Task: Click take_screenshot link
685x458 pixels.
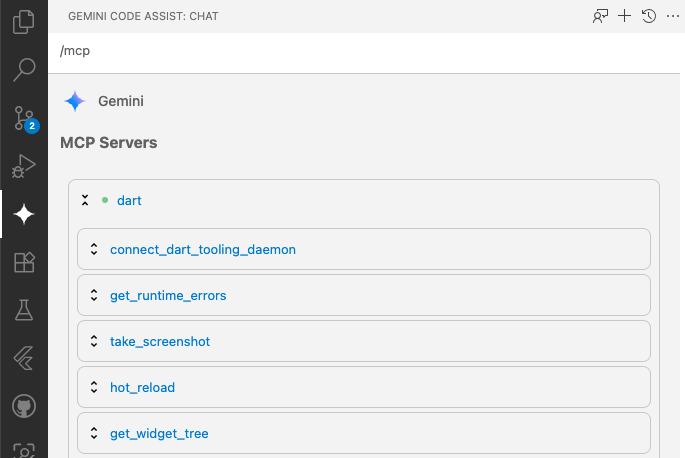Action: pyautogui.click(x=160, y=341)
